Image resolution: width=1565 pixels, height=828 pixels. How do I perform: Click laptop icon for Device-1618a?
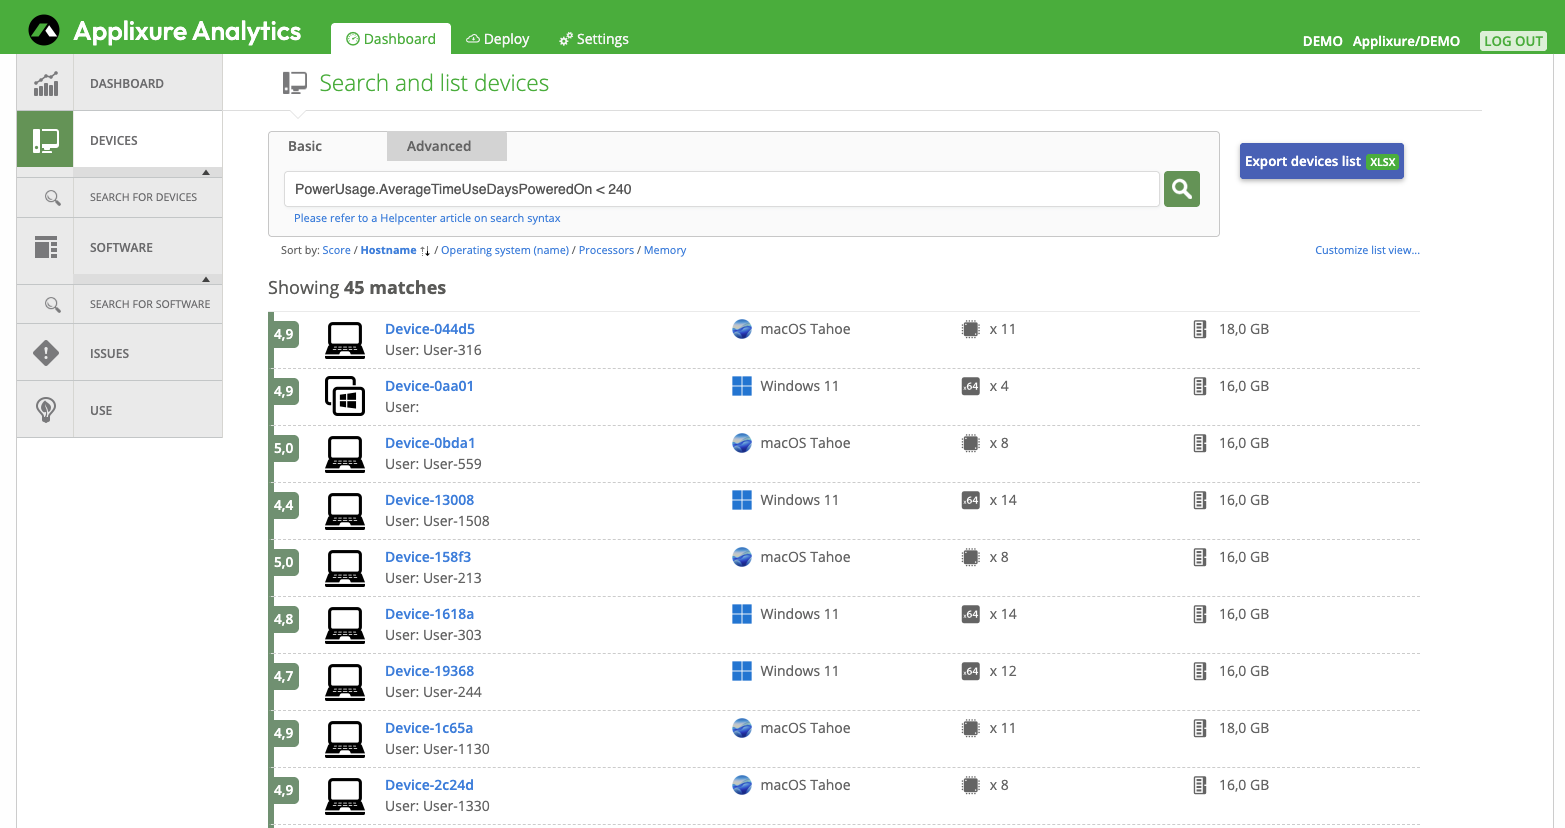pos(345,625)
